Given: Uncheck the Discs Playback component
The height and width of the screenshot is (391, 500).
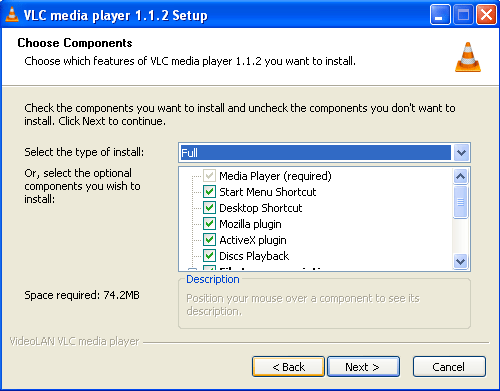Looking at the screenshot, I should click(x=209, y=256).
